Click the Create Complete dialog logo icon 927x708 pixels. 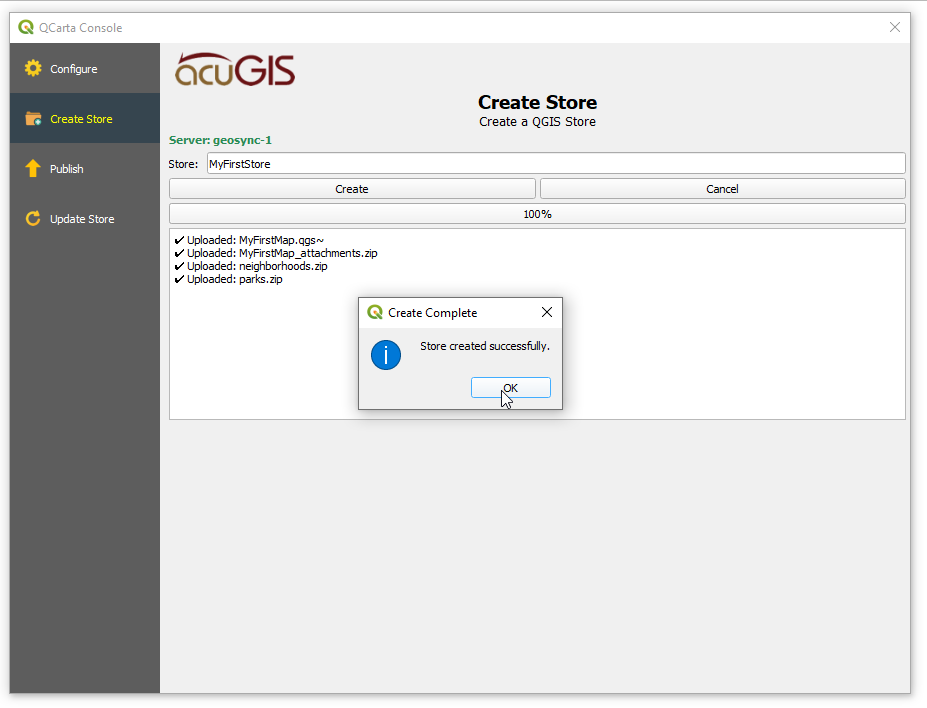coord(375,312)
